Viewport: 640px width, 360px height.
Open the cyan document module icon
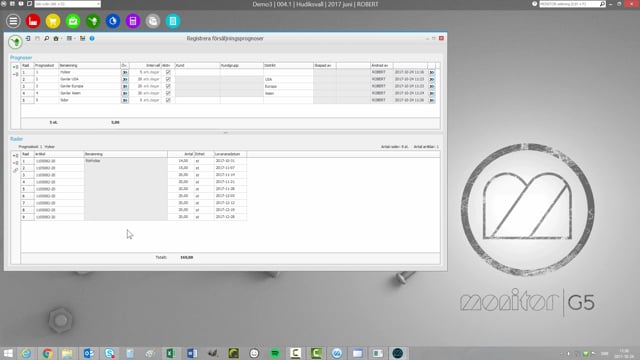click(173, 21)
